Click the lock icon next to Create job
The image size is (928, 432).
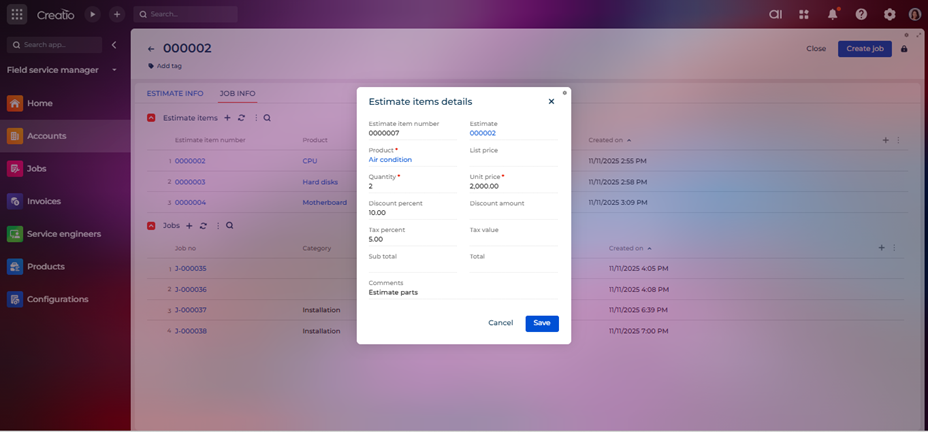(904, 49)
